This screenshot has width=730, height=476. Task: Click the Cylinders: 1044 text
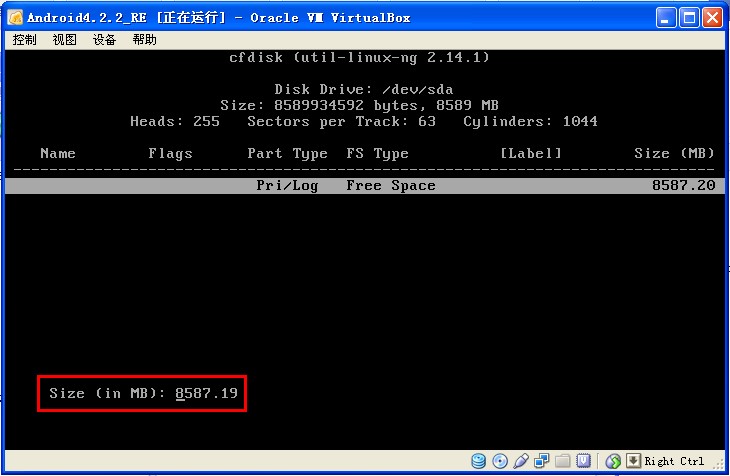coord(530,122)
